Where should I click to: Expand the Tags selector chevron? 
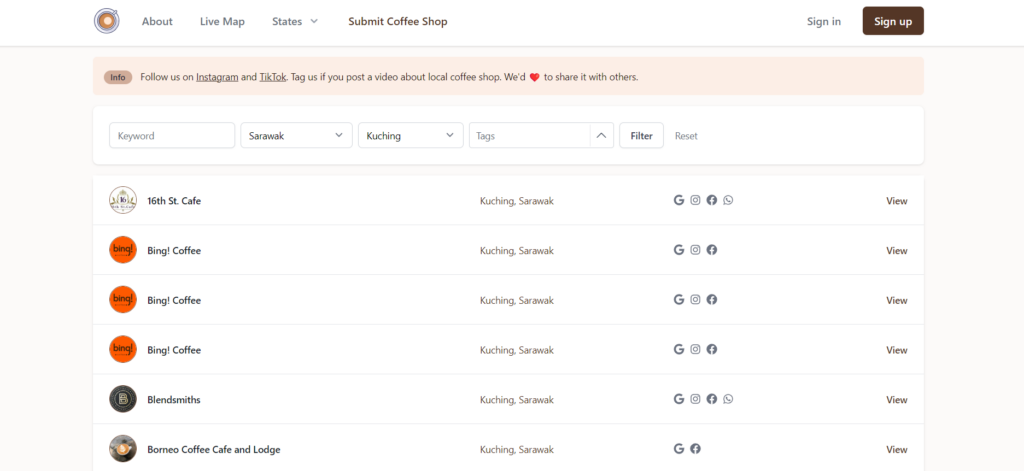click(x=601, y=135)
